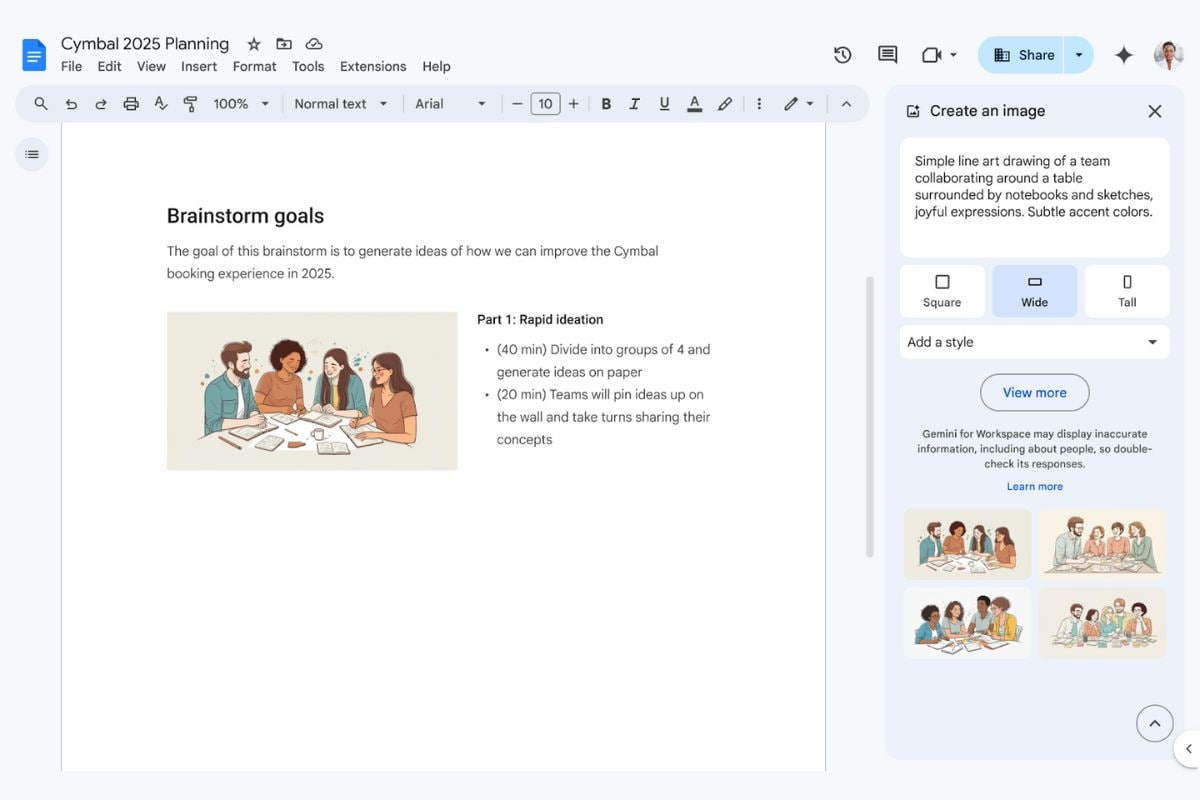Select the top-right generated image thumbnail
This screenshot has height=800, width=1200.
tap(1101, 544)
